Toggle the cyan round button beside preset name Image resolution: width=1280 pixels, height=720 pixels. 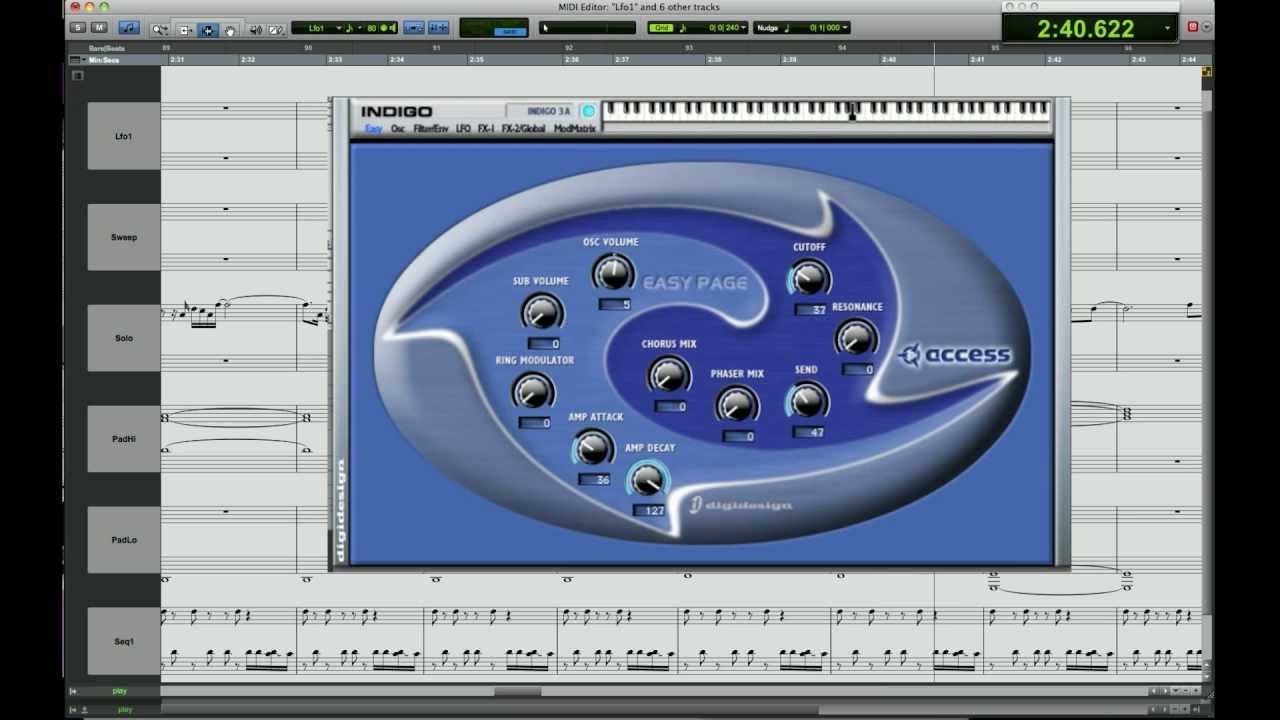coord(588,111)
